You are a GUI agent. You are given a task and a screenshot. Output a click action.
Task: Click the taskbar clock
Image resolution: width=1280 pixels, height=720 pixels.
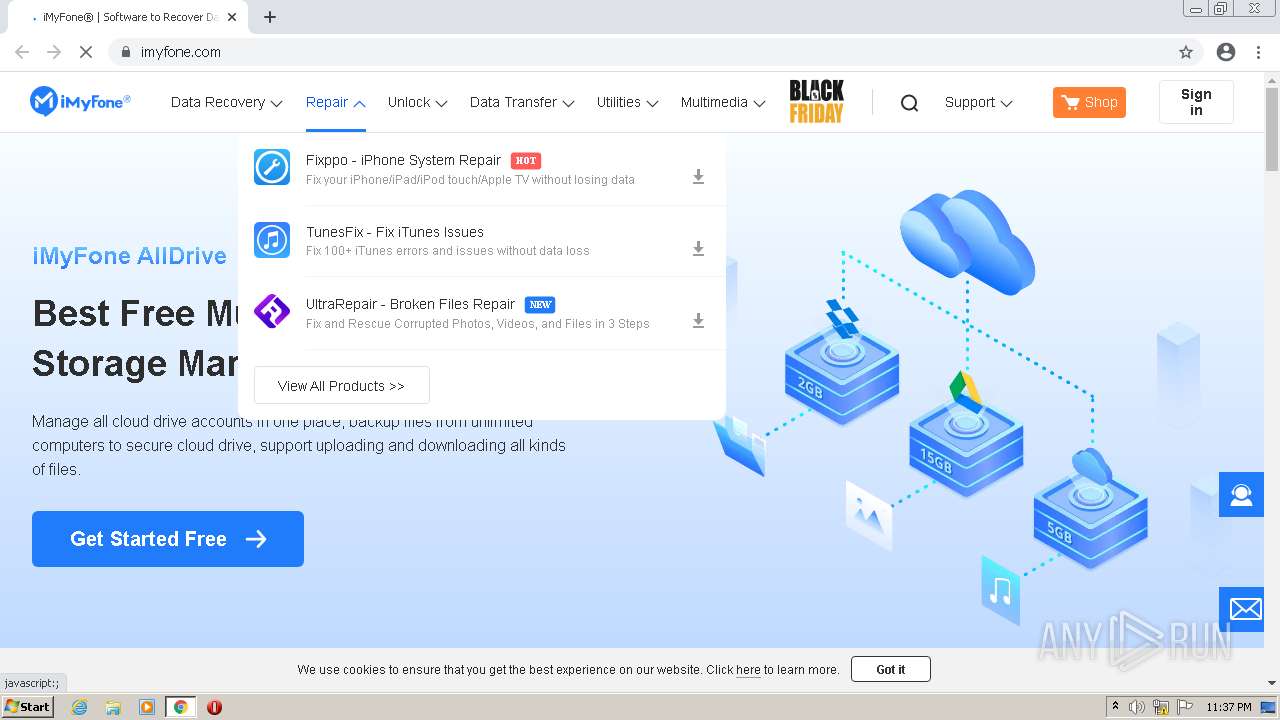coord(1229,707)
